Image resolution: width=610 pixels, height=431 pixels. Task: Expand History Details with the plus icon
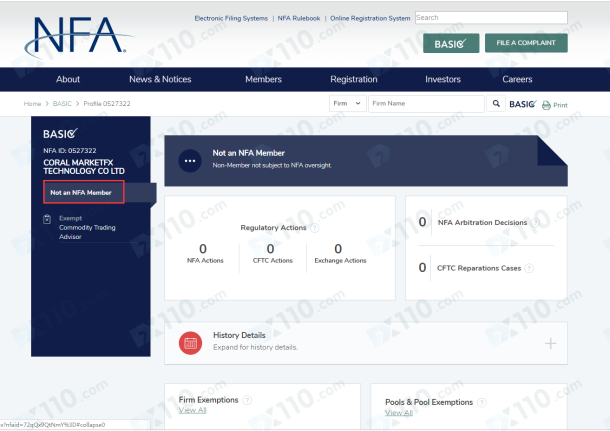coord(550,343)
